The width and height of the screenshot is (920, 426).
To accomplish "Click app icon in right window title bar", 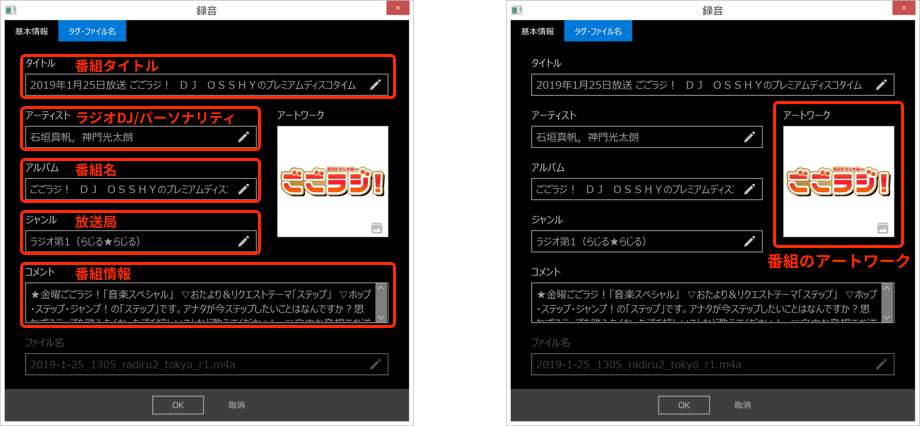I will (x=517, y=10).
